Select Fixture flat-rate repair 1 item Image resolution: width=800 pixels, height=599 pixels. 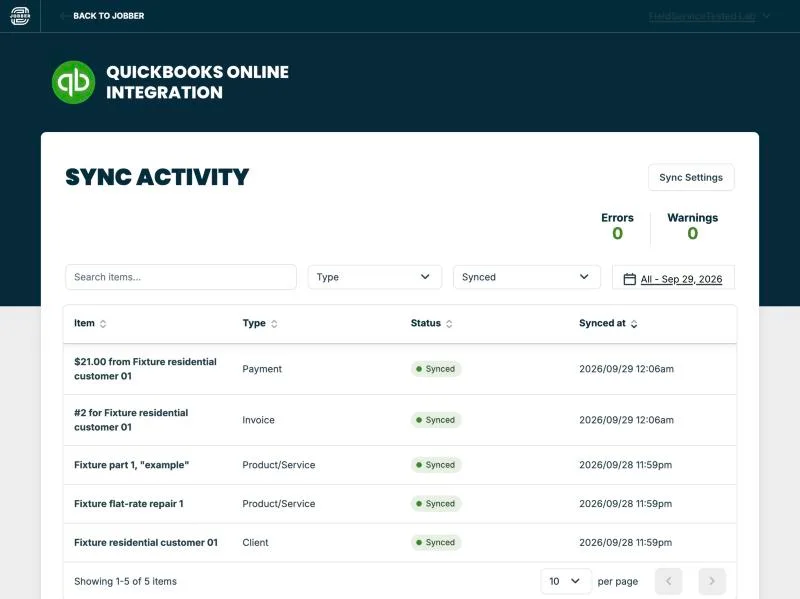(129, 504)
